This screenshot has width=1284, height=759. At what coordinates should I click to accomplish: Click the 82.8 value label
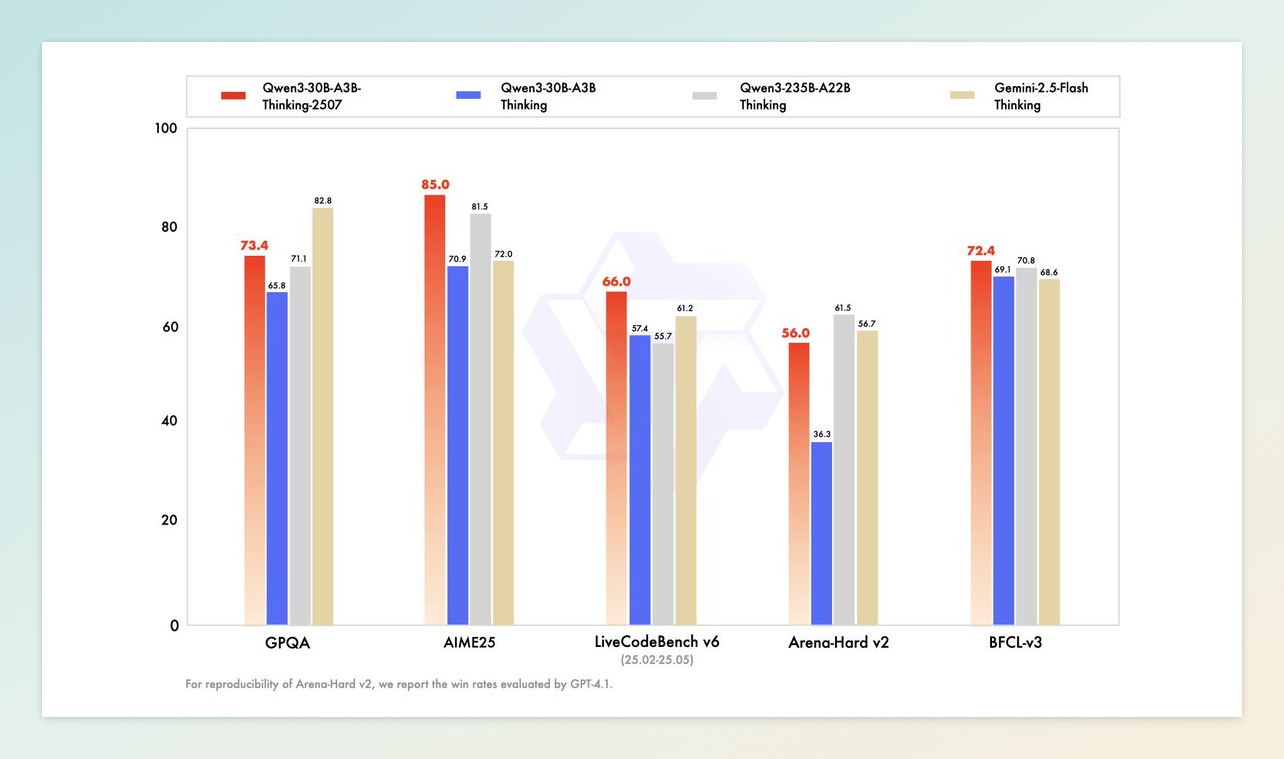click(323, 201)
